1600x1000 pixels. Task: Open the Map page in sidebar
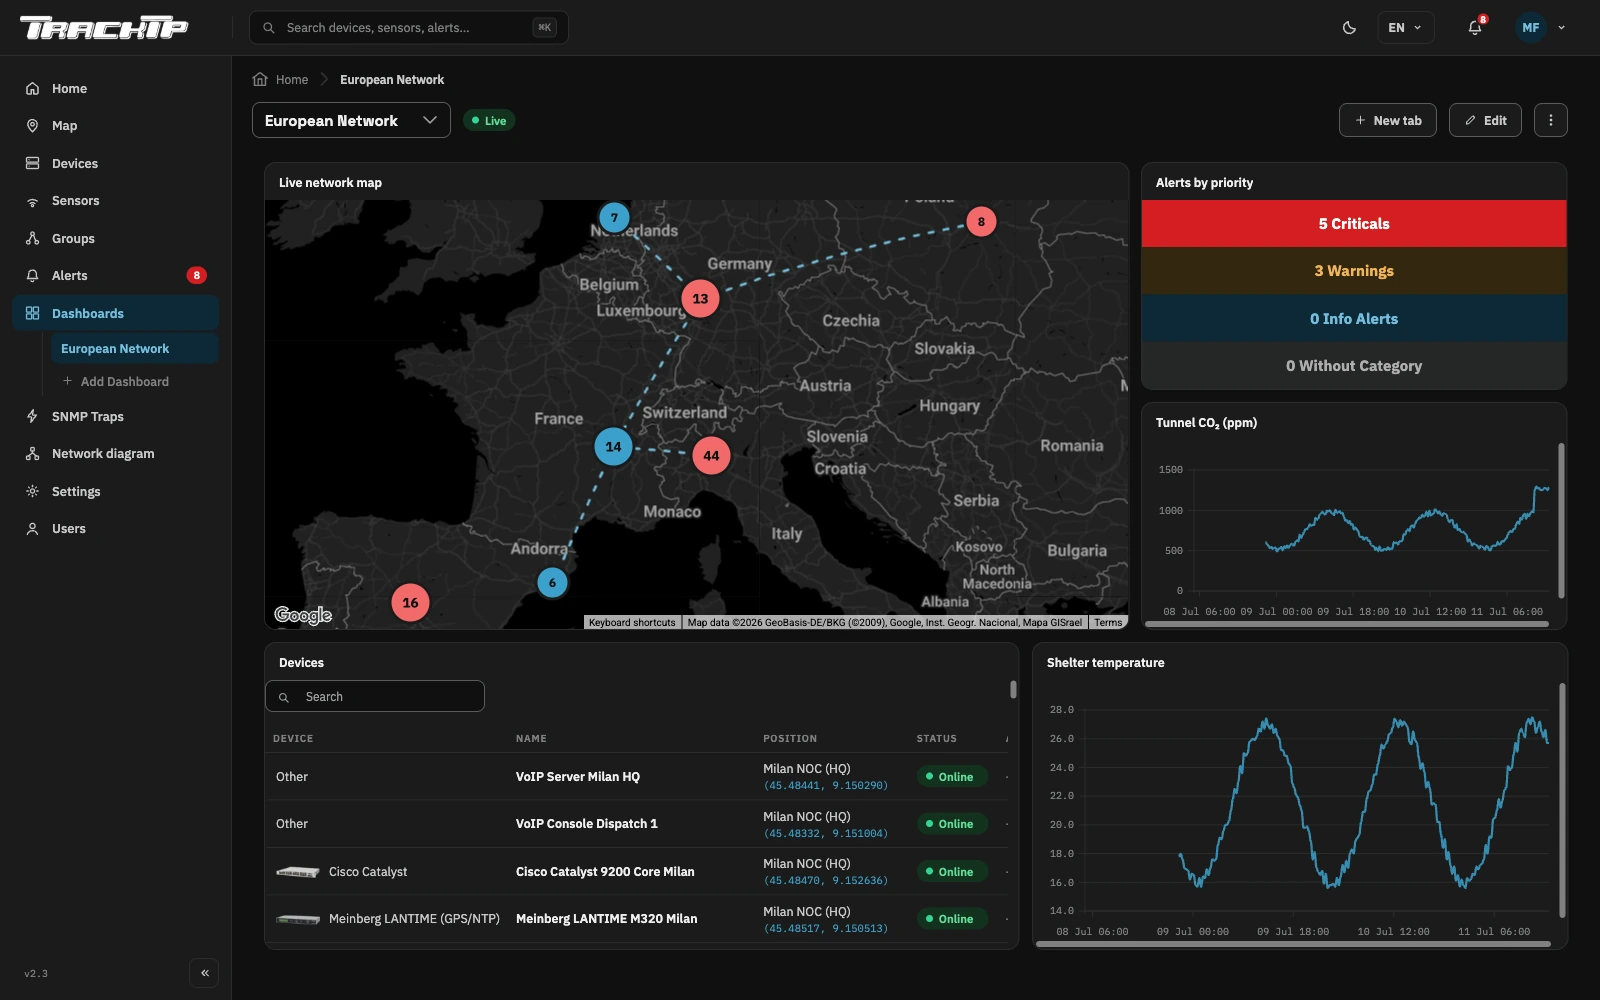coord(116,125)
